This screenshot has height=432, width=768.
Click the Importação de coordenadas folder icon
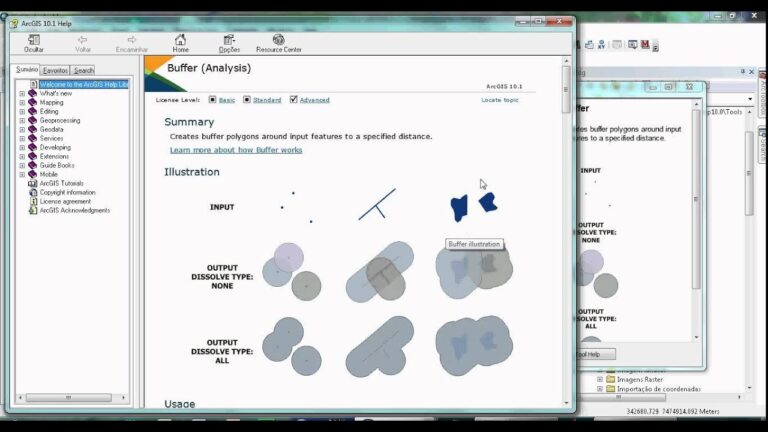coord(610,388)
